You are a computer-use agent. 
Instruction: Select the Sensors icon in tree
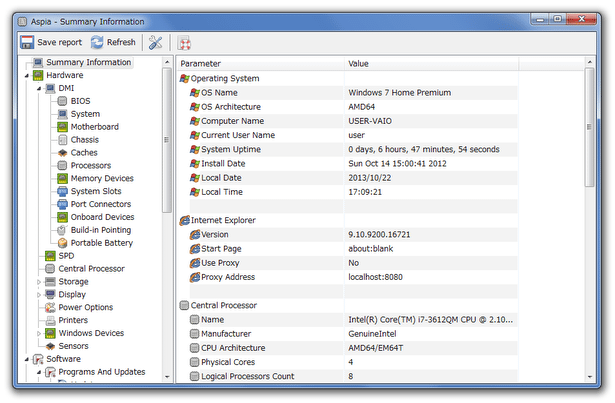[x=50, y=346]
